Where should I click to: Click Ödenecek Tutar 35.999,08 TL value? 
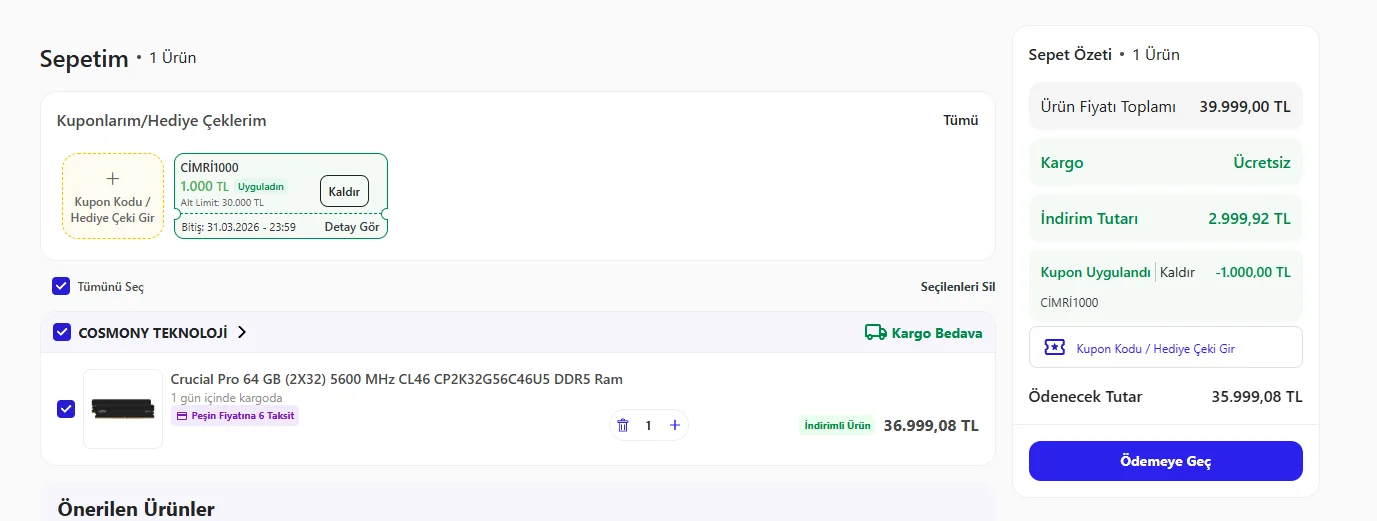(x=1257, y=396)
